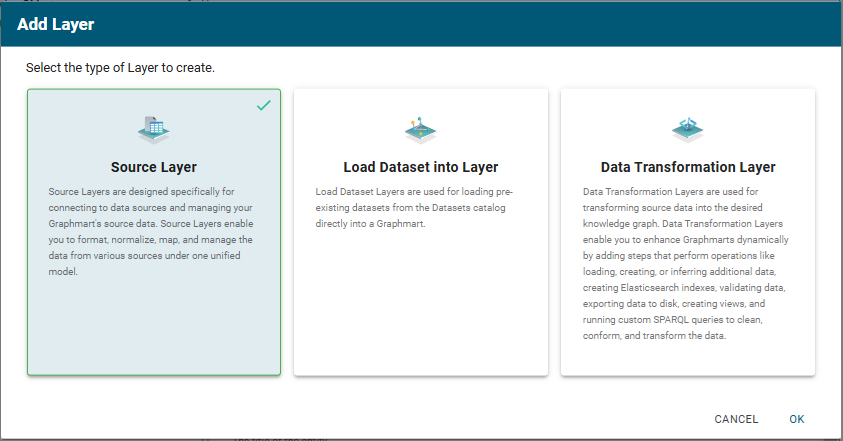Click the green checkmark on Source Layer card

point(264,105)
